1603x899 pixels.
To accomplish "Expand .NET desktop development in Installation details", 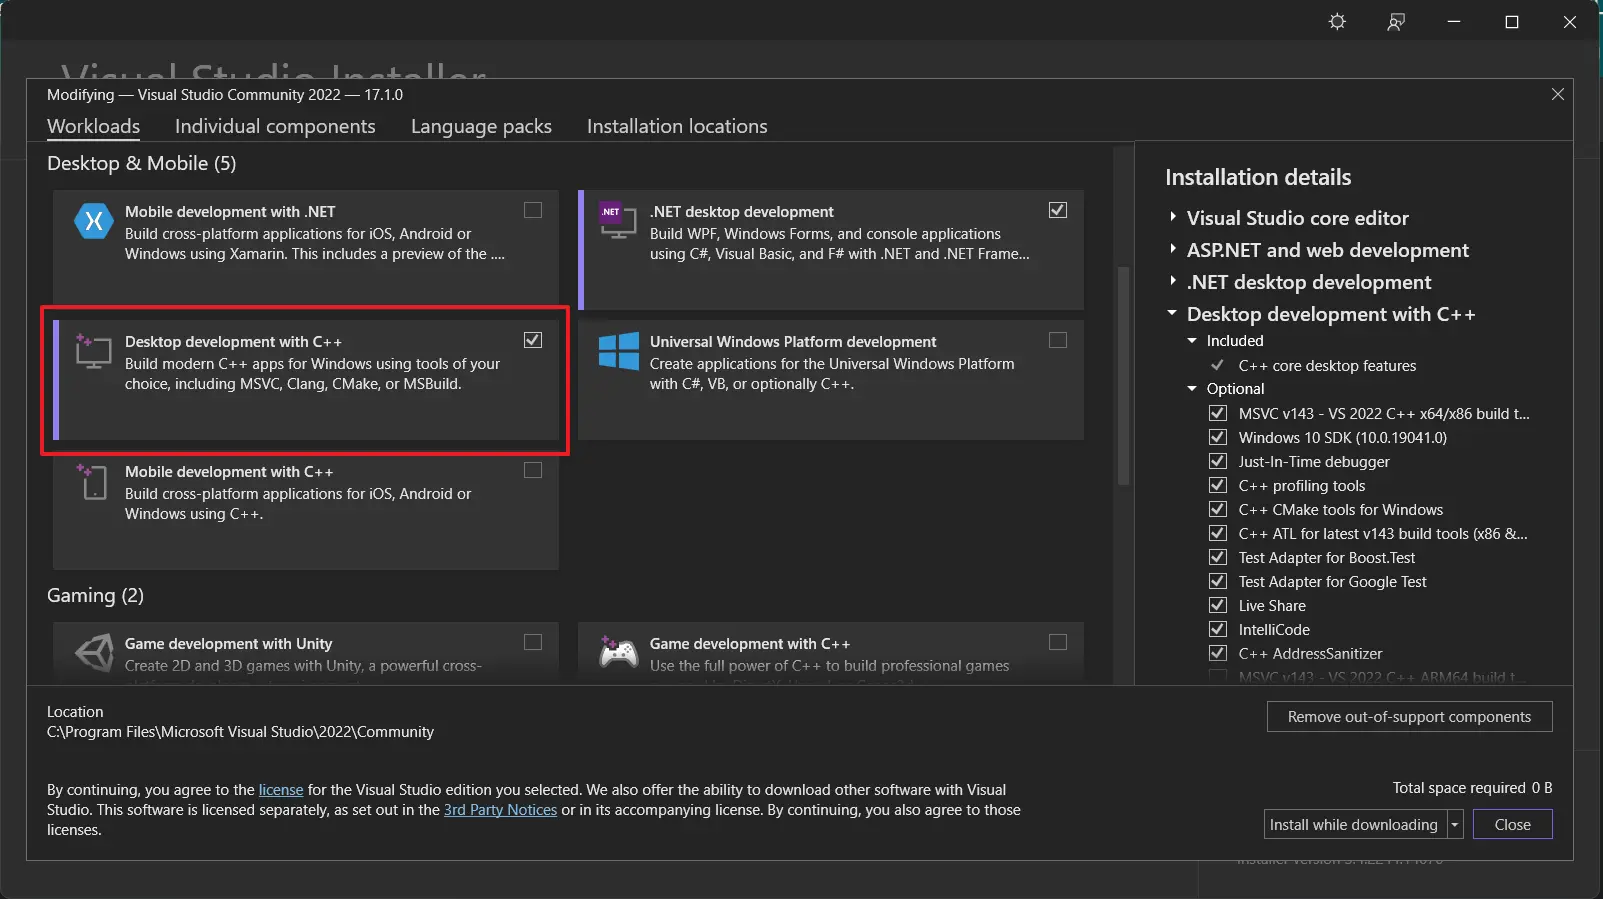I will click(1173, 281).
